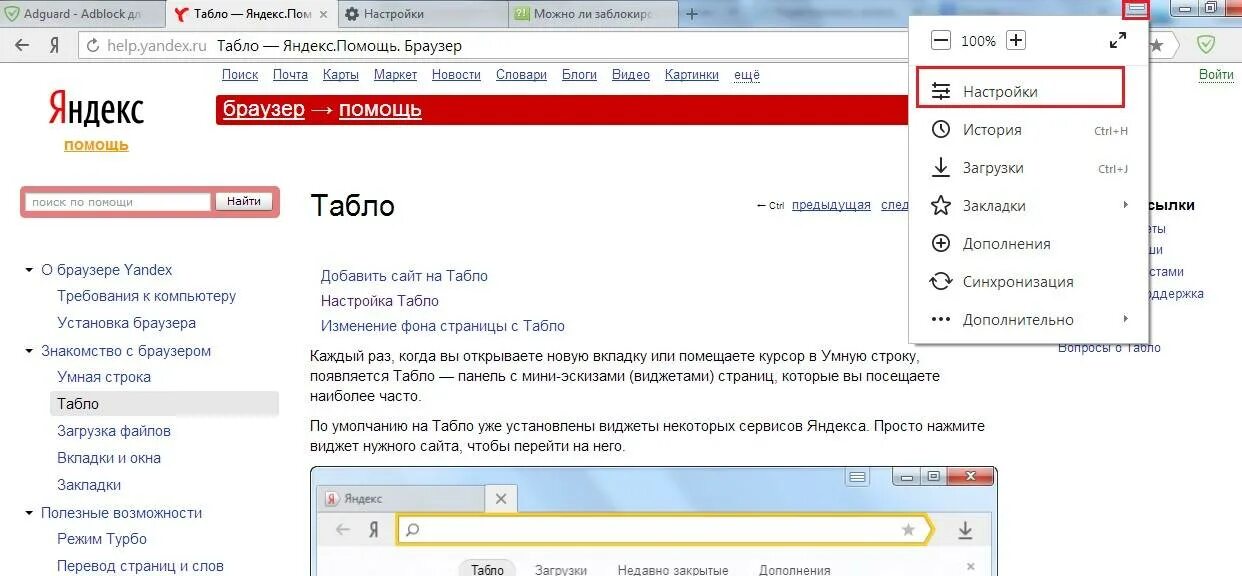Viewport: 1242px width, 576px height.
Task: Click the История clock icon
Action: click(941, 129)
